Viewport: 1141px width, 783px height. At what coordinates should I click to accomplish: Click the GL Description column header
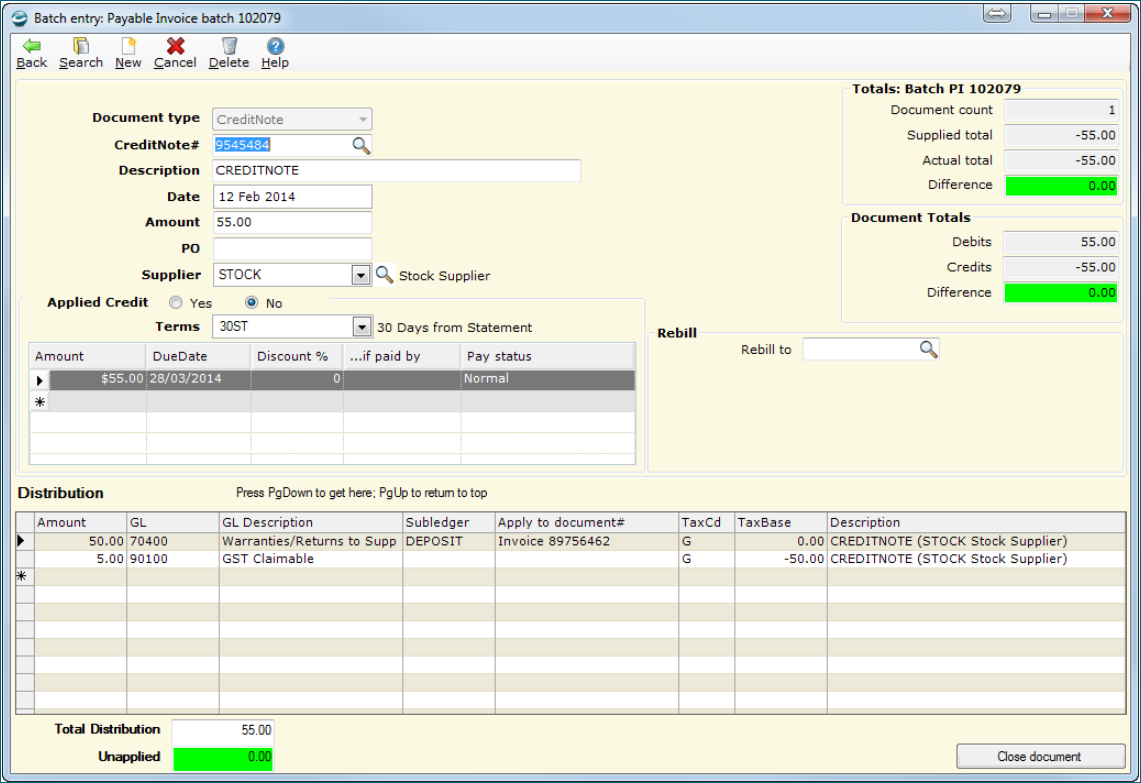(x=311, y=522)
